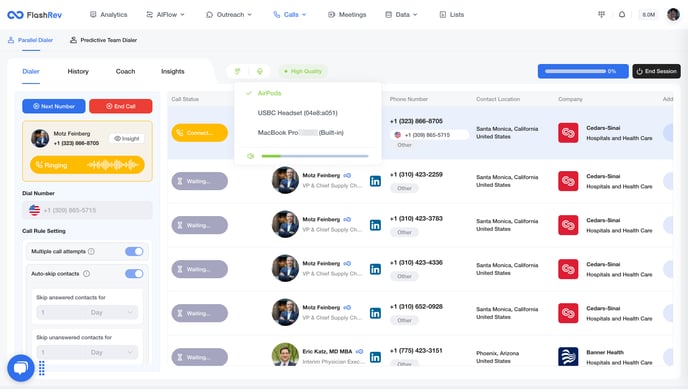Click Waiting status in Eric Katz row
This screenshot has height=389, width=688.
tap(200, 357)
